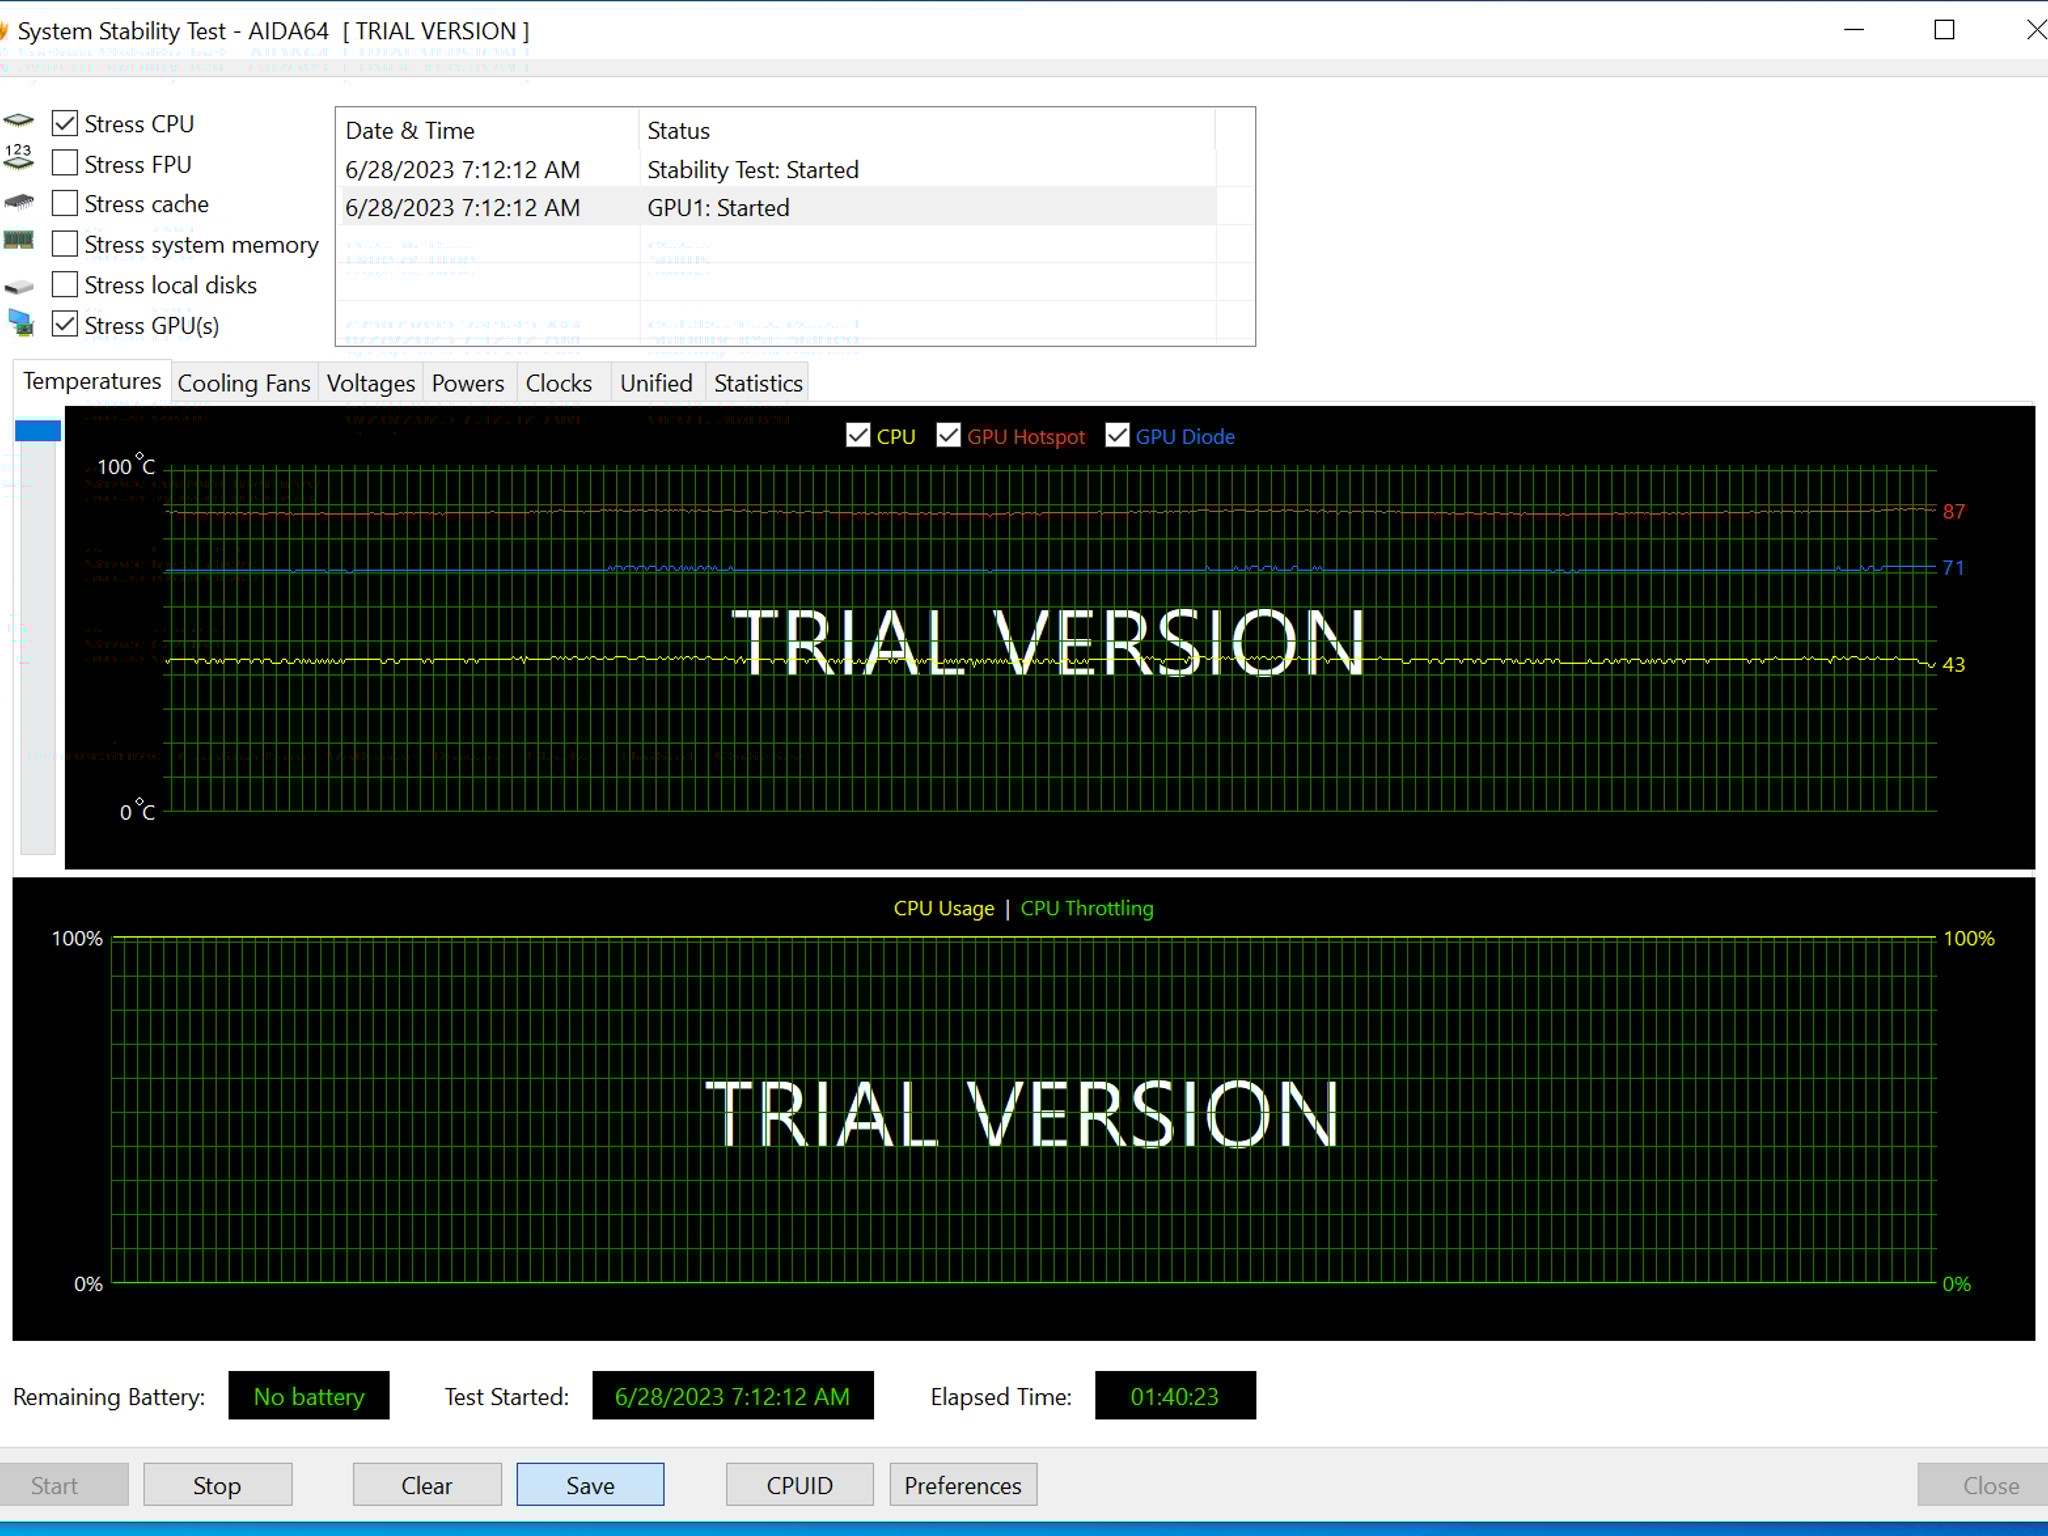Click the cache chip icon
This screenshot has width=2048, height=1536.
18,203
